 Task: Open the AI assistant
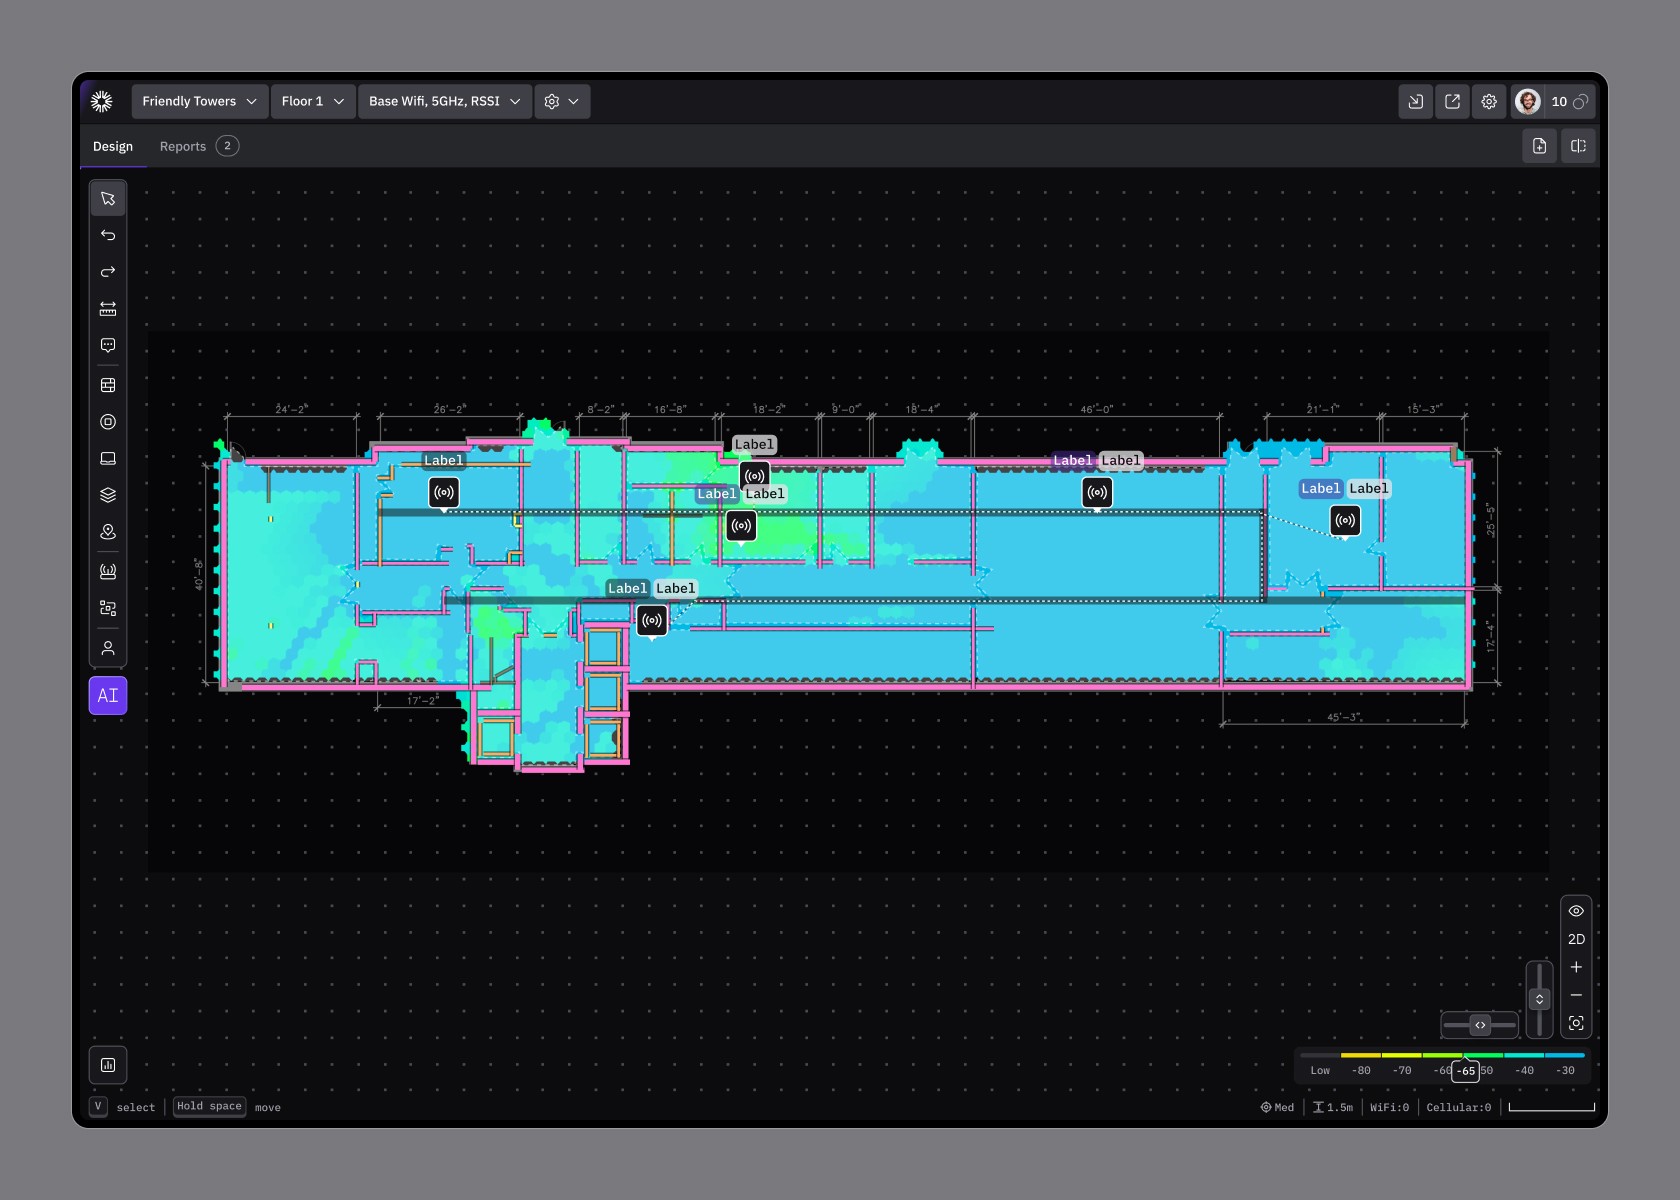pyautogui.click(x=108, y=695)
